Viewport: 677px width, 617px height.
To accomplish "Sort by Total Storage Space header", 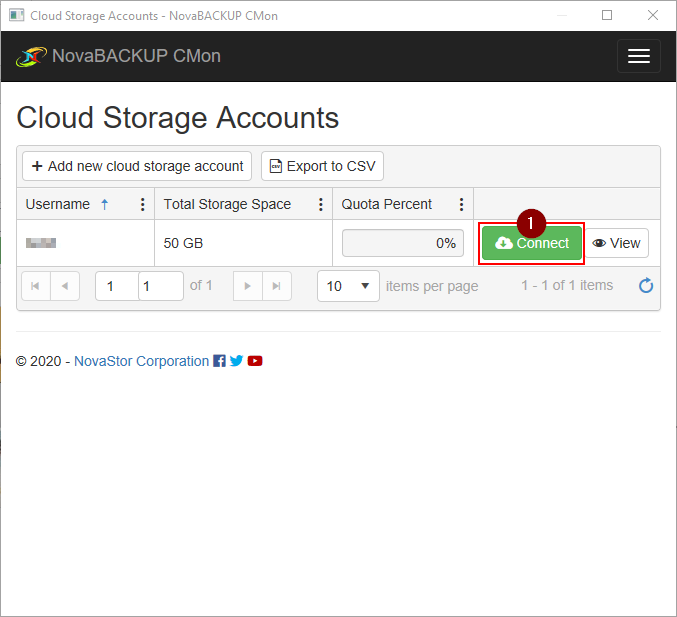I will click(227, 204).
